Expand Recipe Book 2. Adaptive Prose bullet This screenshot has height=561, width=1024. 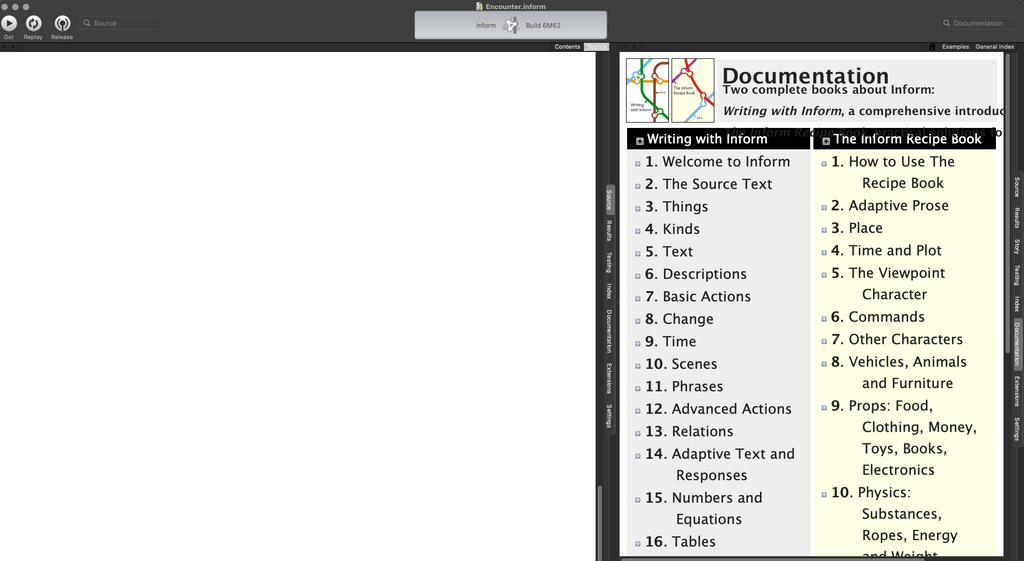824,208
